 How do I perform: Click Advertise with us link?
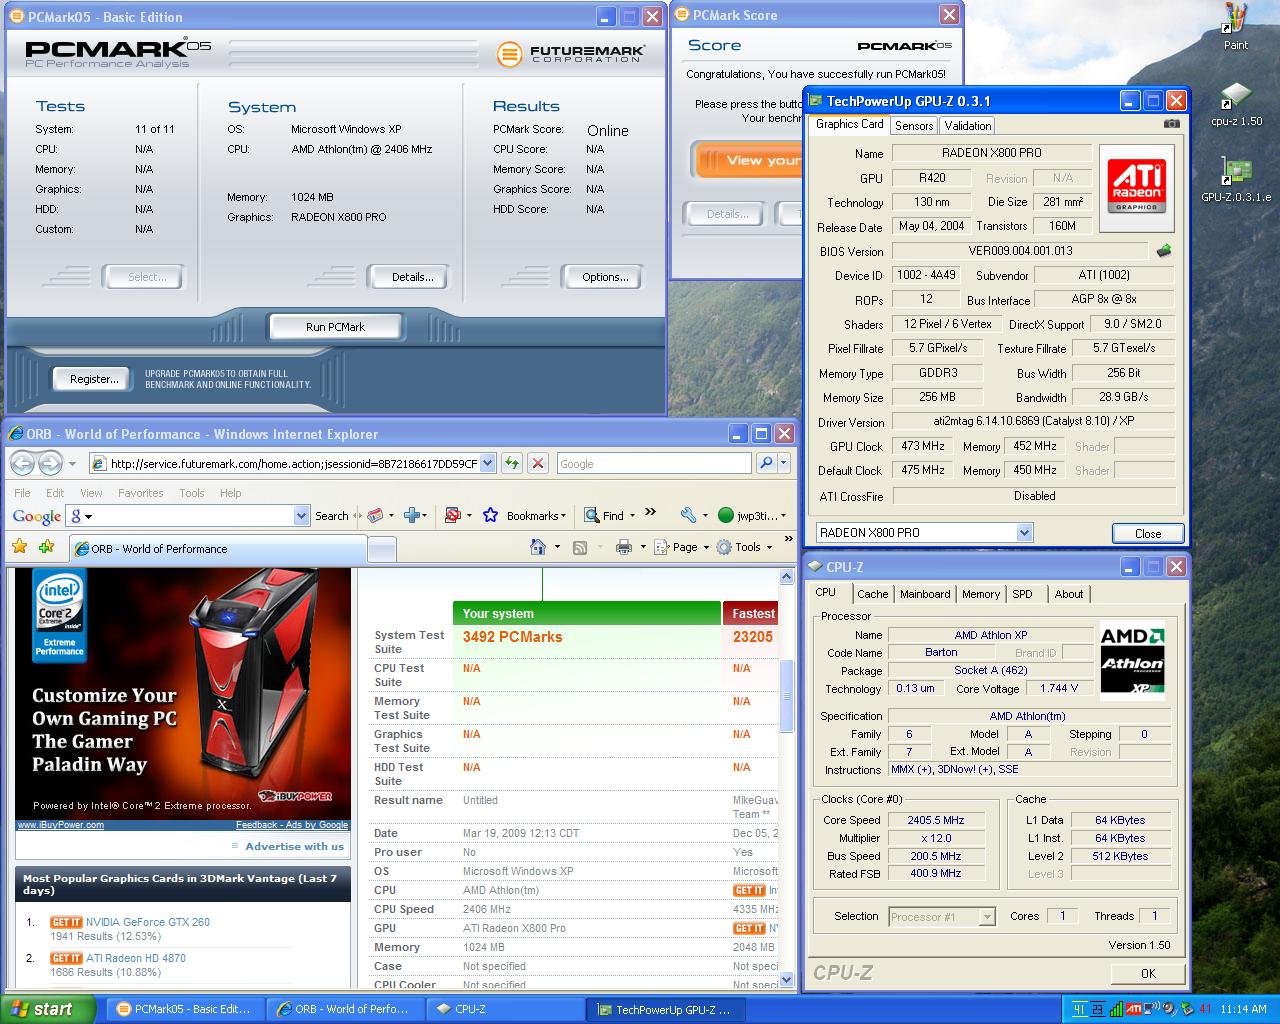click(295, 846)
